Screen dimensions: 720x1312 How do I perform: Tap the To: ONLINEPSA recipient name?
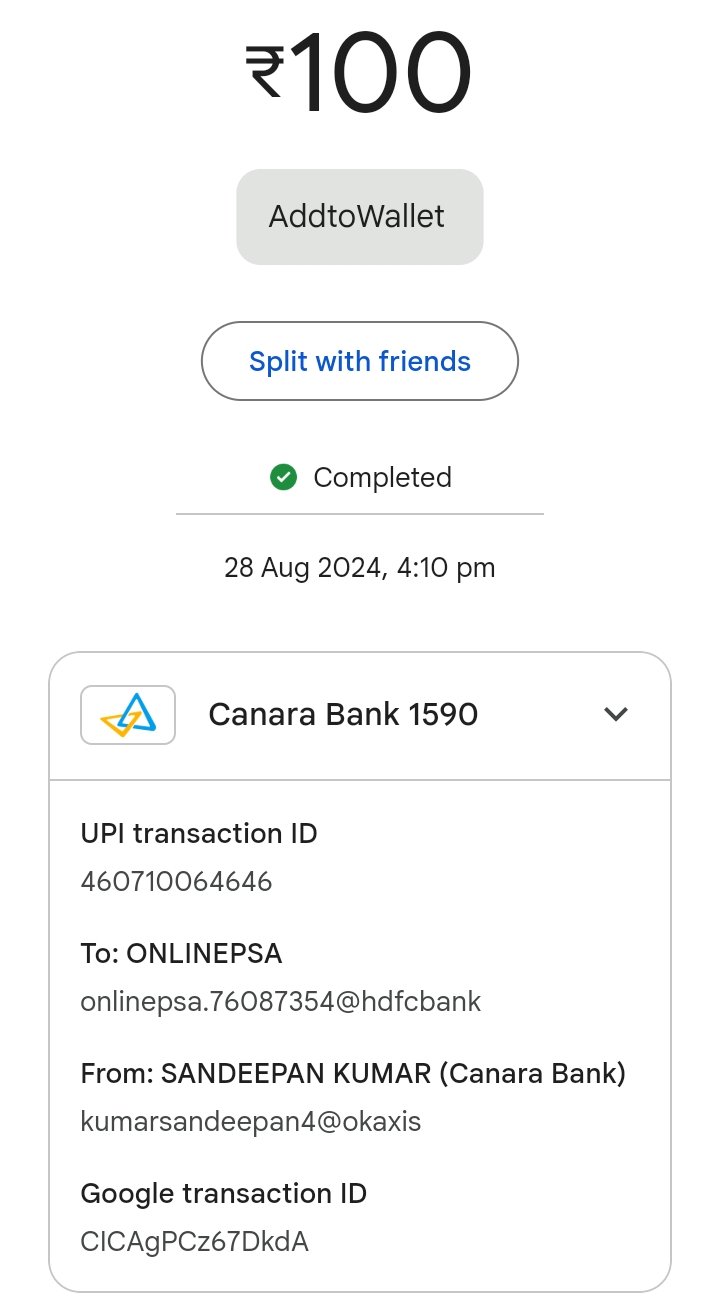(x=181, y=953)
